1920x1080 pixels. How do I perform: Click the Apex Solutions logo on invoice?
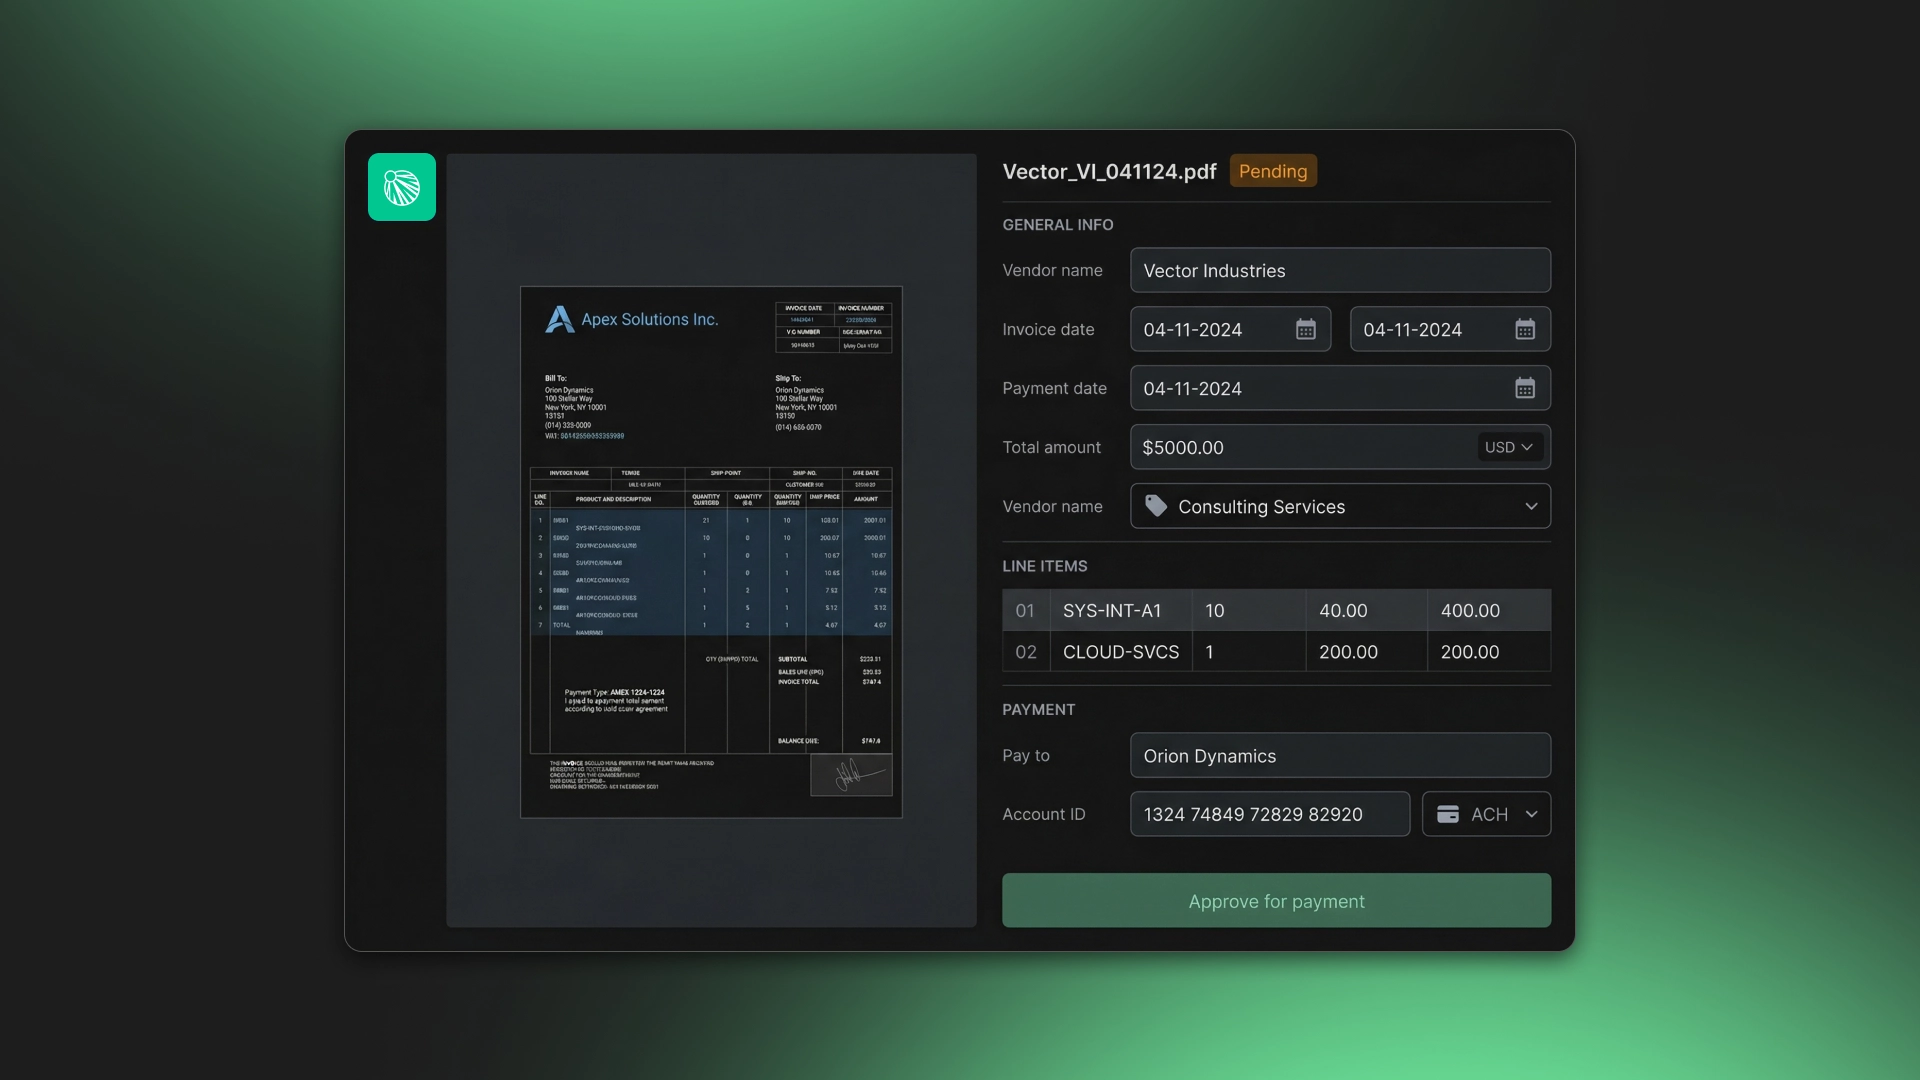click(x=559, y=319)
